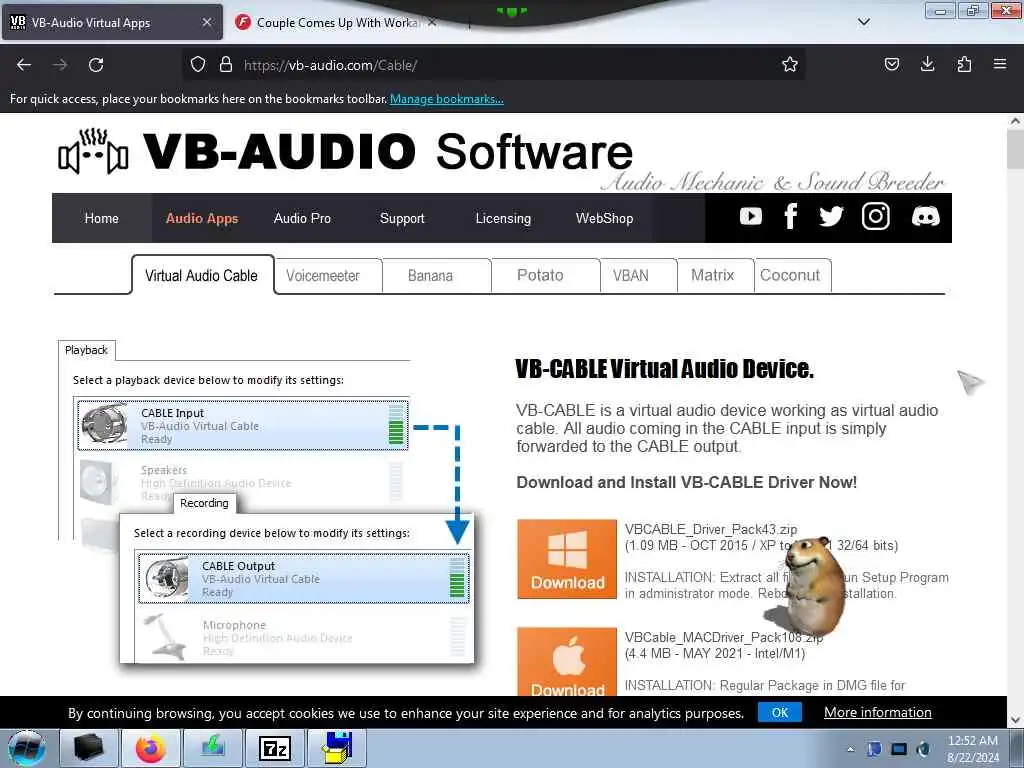Close the Couple Comes Up tab
The height and width of the screenshot is (768, 1024).
pyautogui.click(x=432, y=22)
